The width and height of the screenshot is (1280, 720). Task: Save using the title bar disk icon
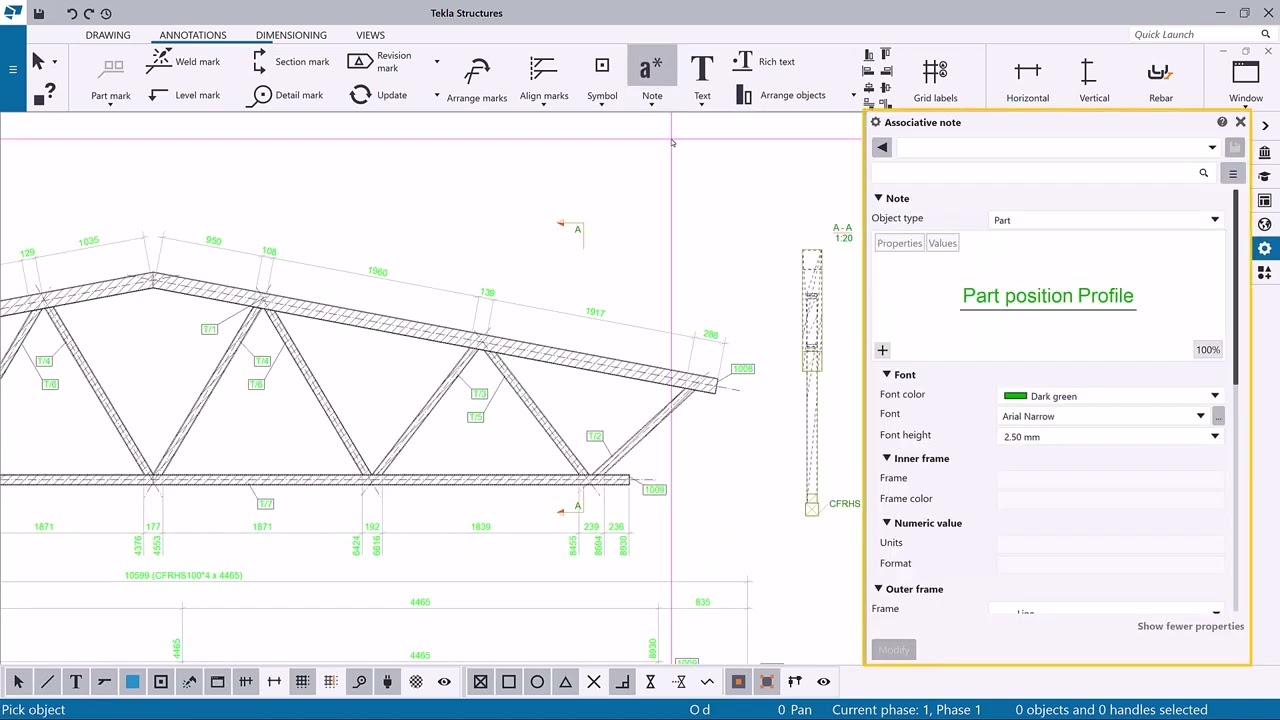[x=38, y=14]
